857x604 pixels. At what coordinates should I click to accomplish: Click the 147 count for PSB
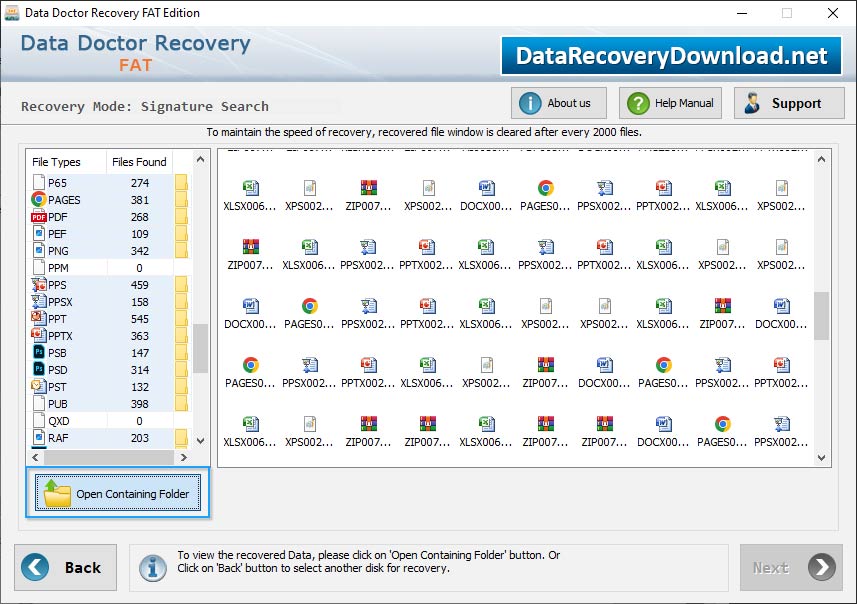click(139, 353)
